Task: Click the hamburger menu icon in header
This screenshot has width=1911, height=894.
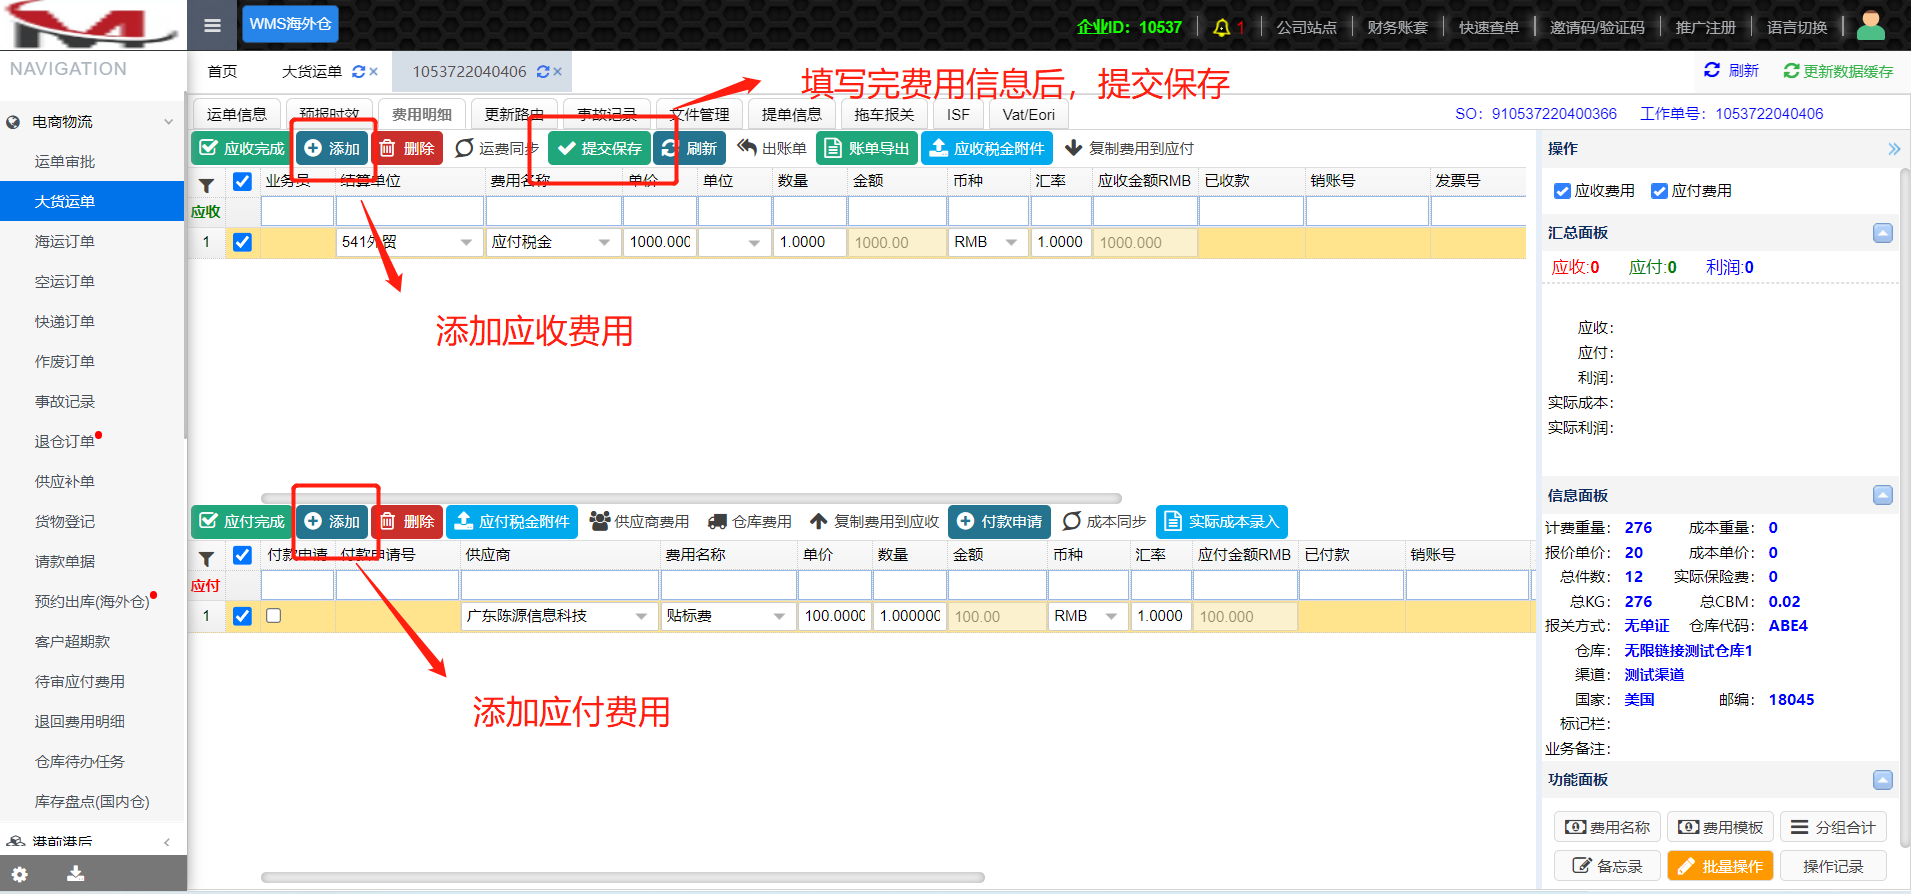Action: pyautogui.click(x=212, y=25)
